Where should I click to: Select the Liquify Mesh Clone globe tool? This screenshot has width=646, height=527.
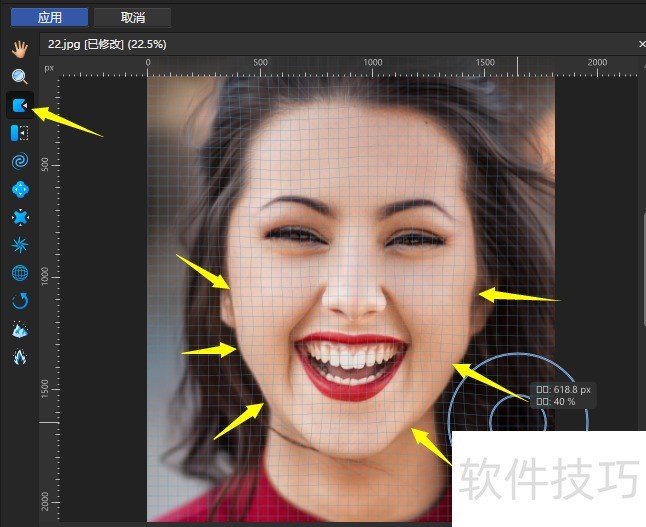[20, 273]
